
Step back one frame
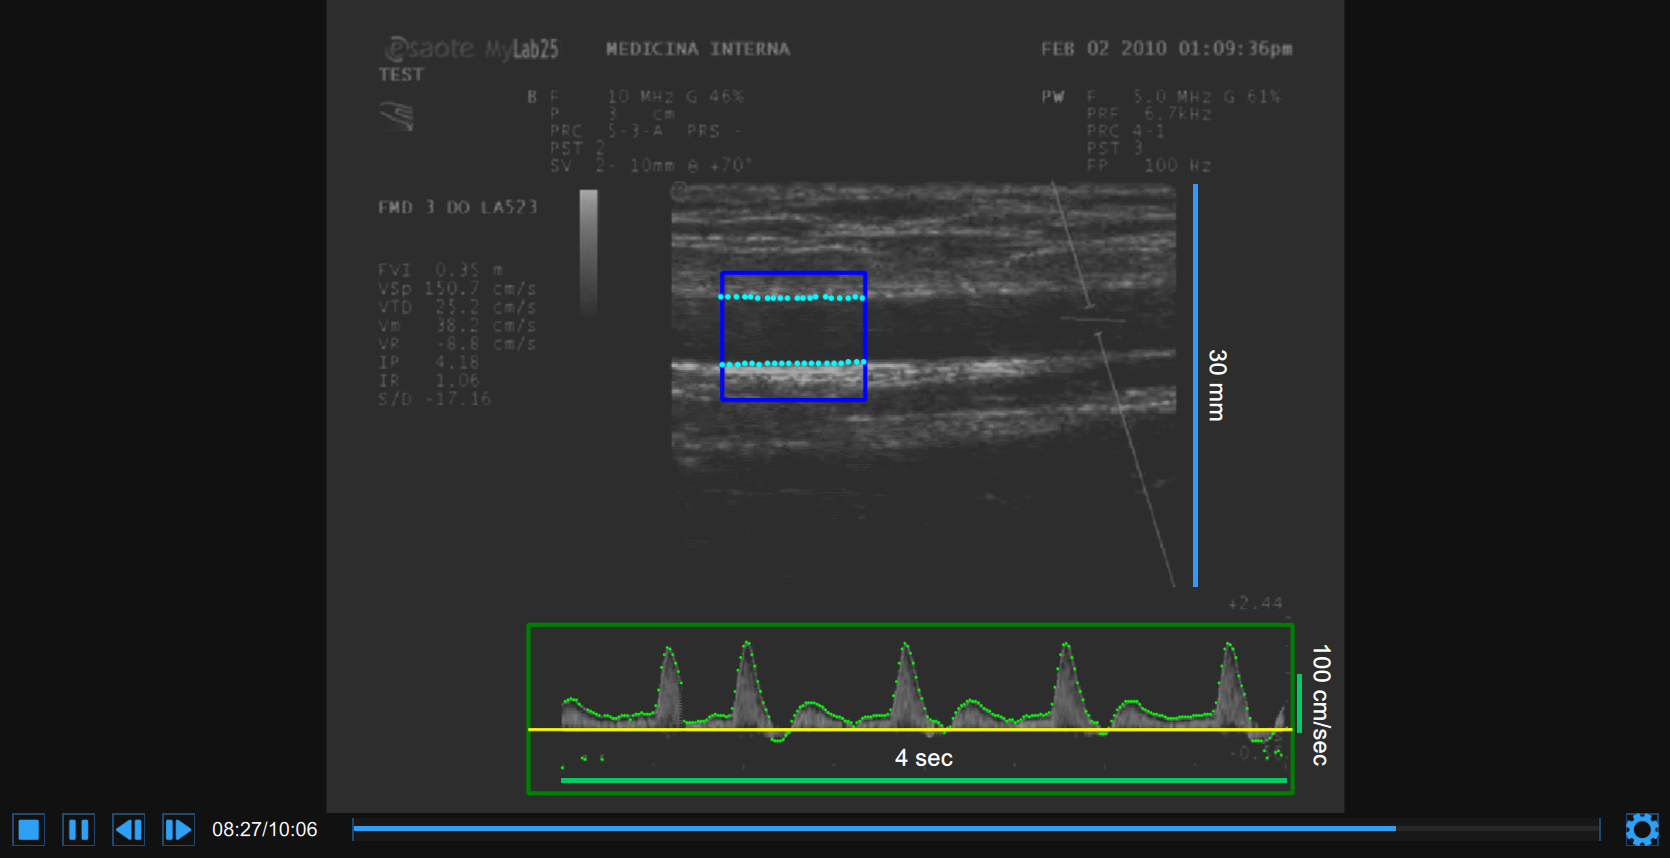click(128, 829)
